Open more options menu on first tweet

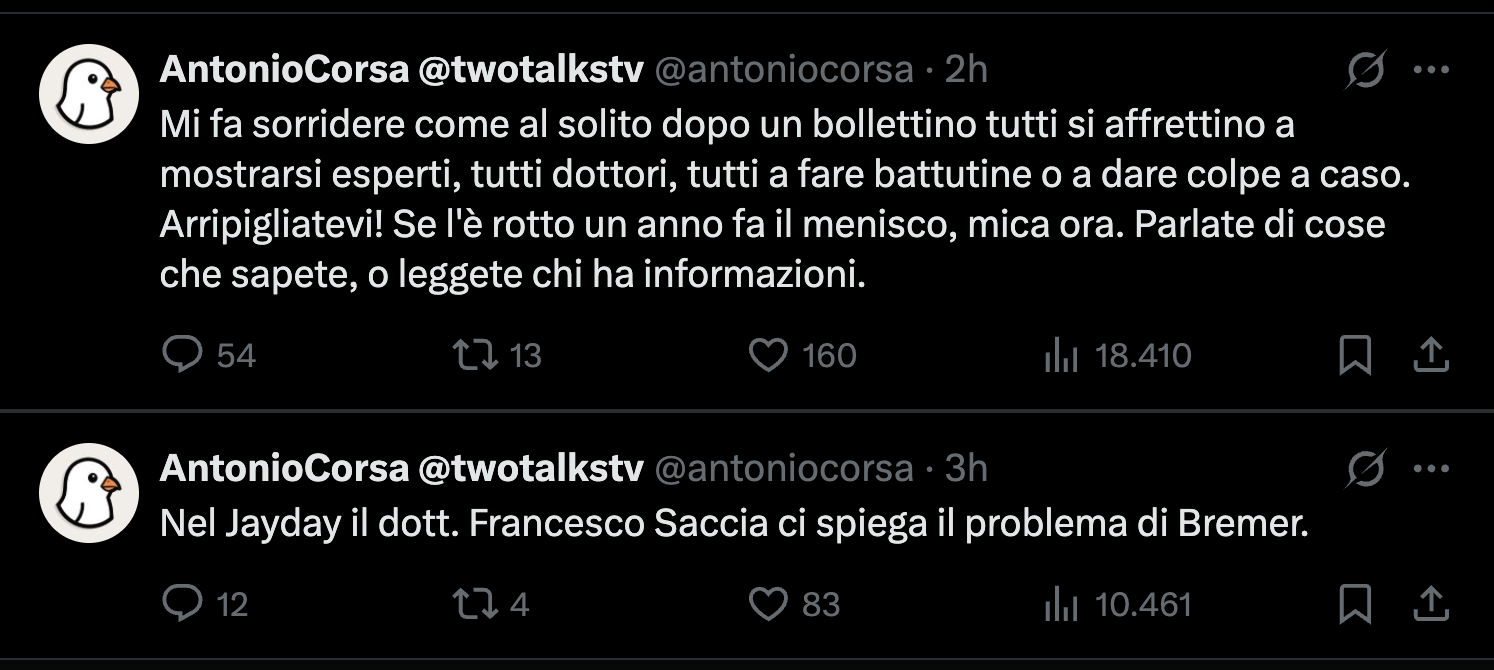[1431, 70]
